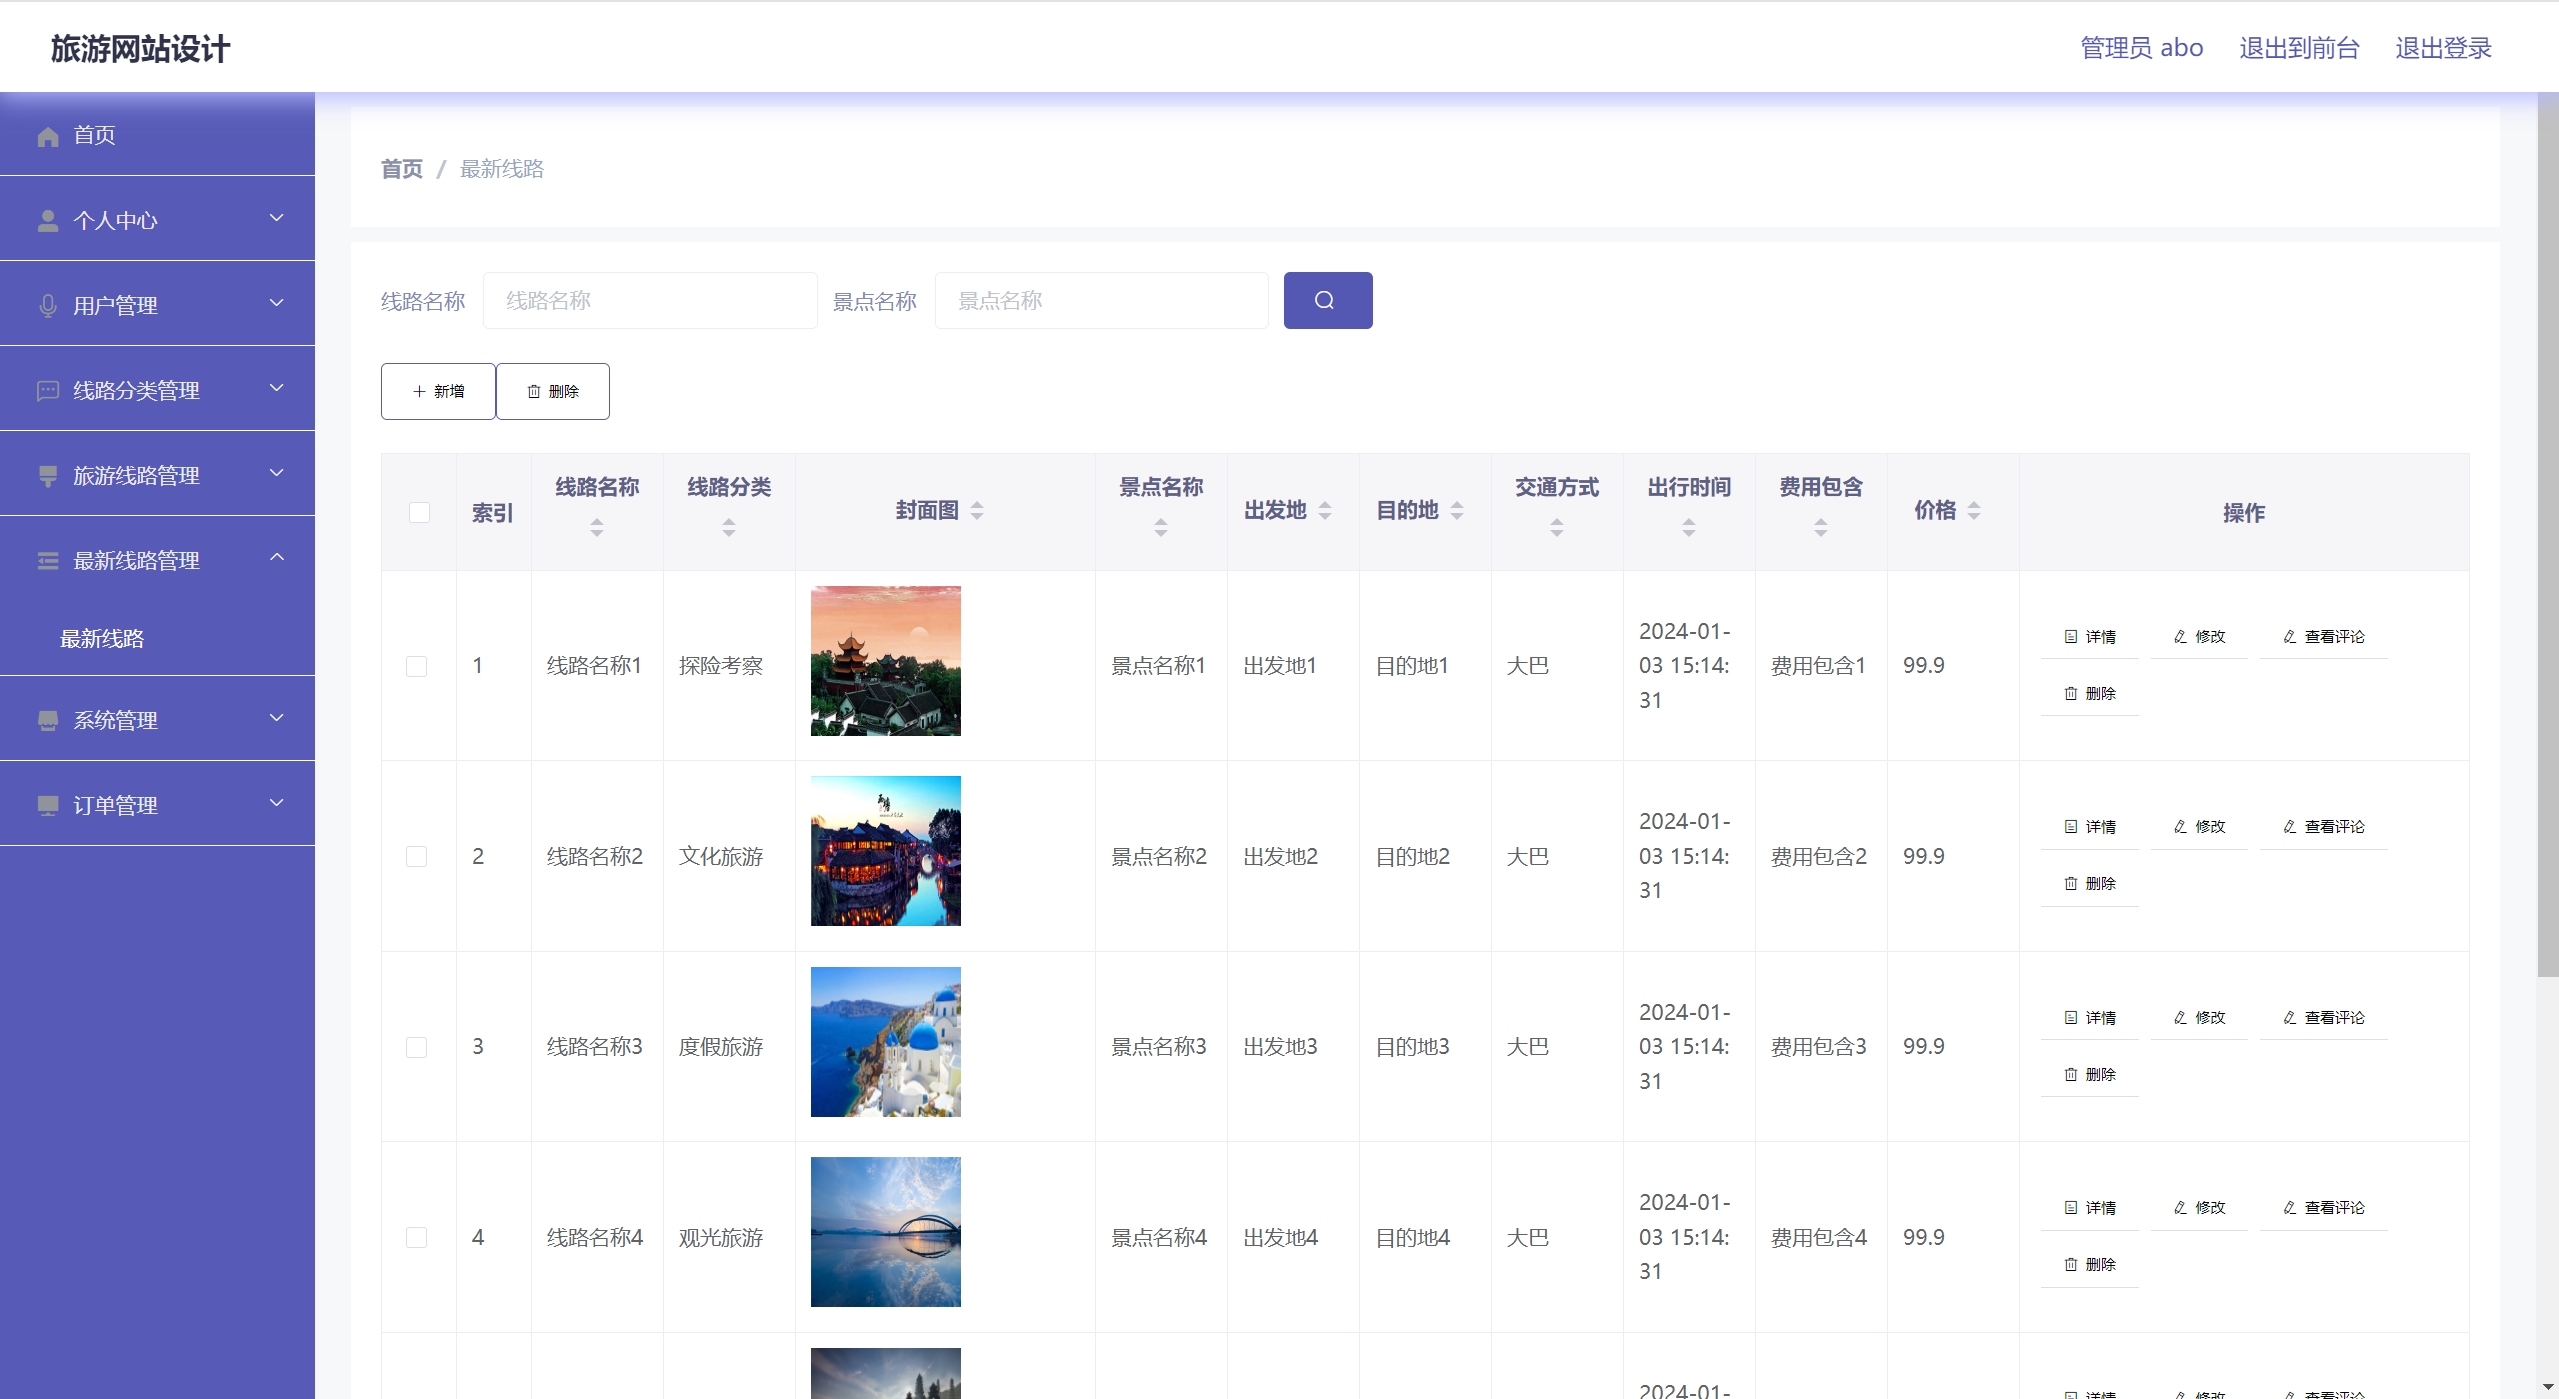Image resolution: width=2559 pixels, height=1399 pixels.
Task: Click the vertical page scrollbar thumb
Action: tap(2547, 530)
